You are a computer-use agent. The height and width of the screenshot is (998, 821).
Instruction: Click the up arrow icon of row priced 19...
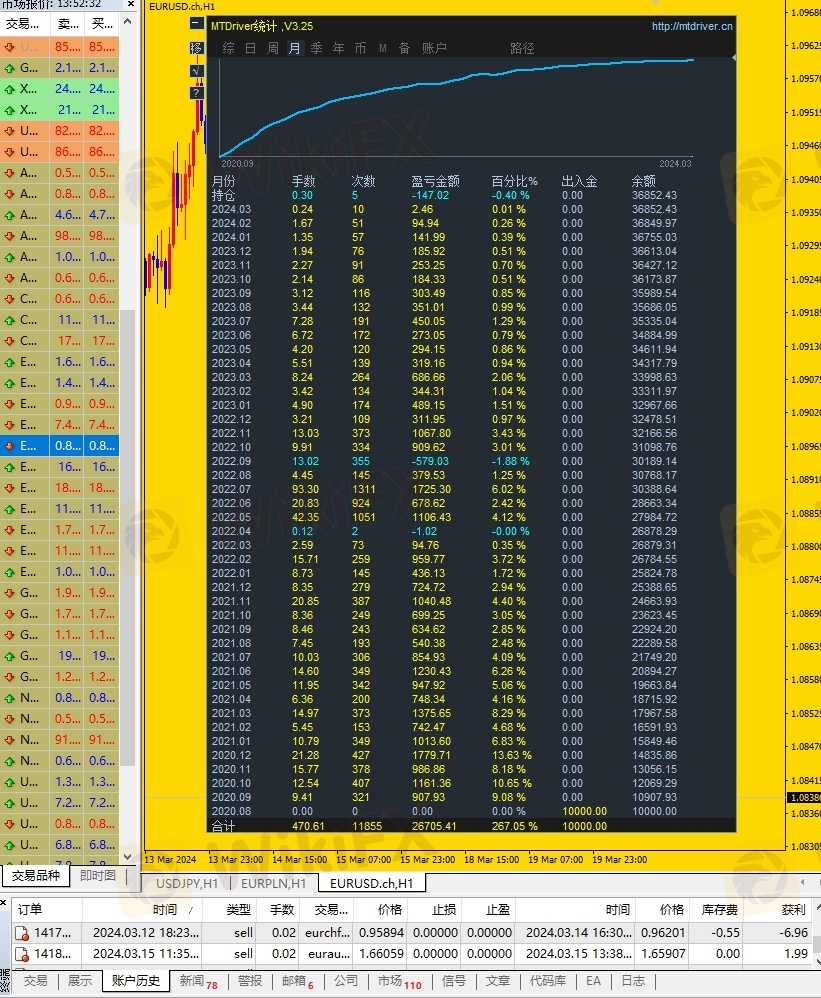click(x=10, y=656)
